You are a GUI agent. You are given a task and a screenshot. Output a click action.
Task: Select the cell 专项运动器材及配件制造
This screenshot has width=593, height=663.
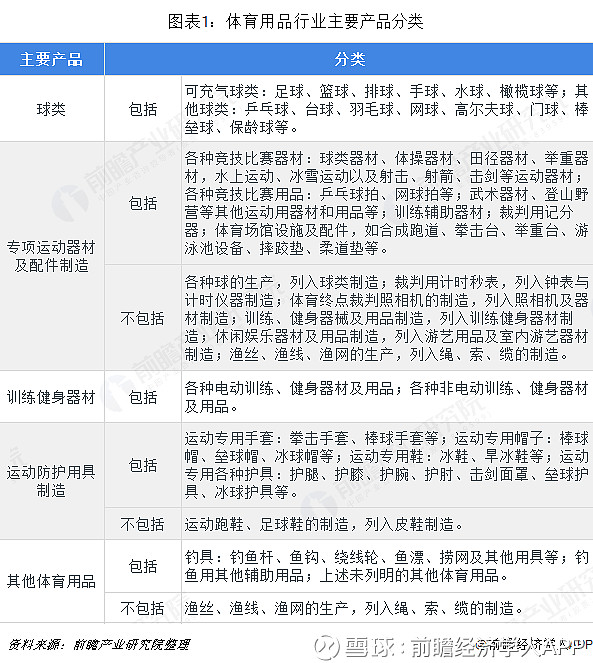click(52, 256)
